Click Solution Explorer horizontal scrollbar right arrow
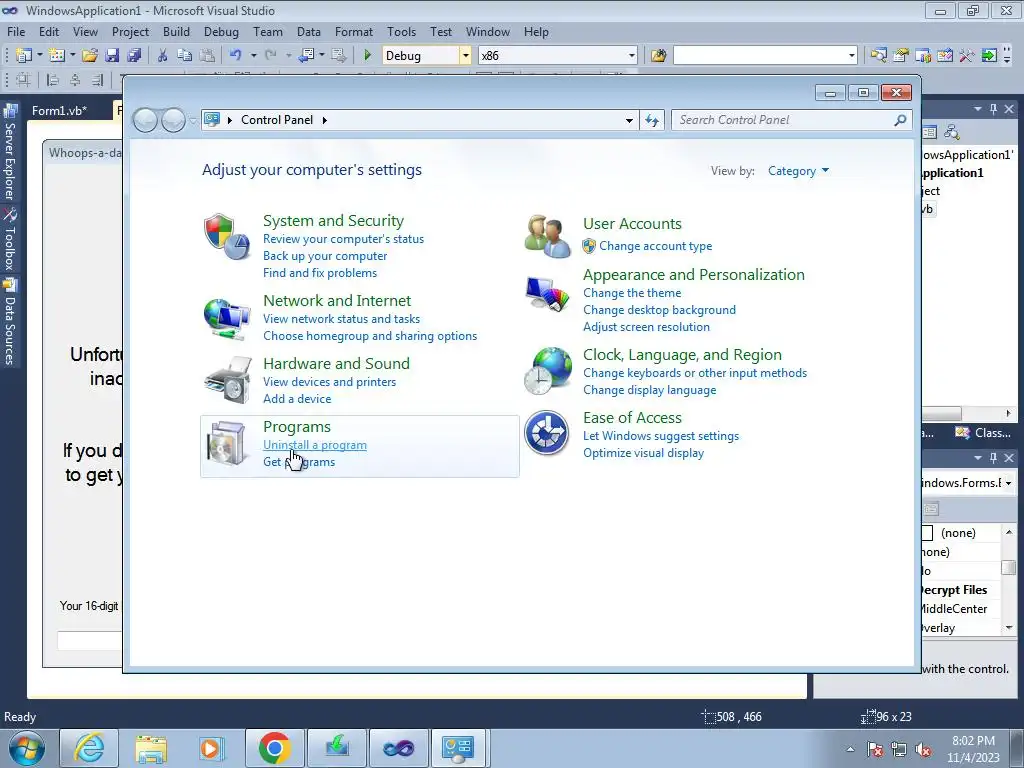1024x768 pixels. click(x=1008, y=413)
